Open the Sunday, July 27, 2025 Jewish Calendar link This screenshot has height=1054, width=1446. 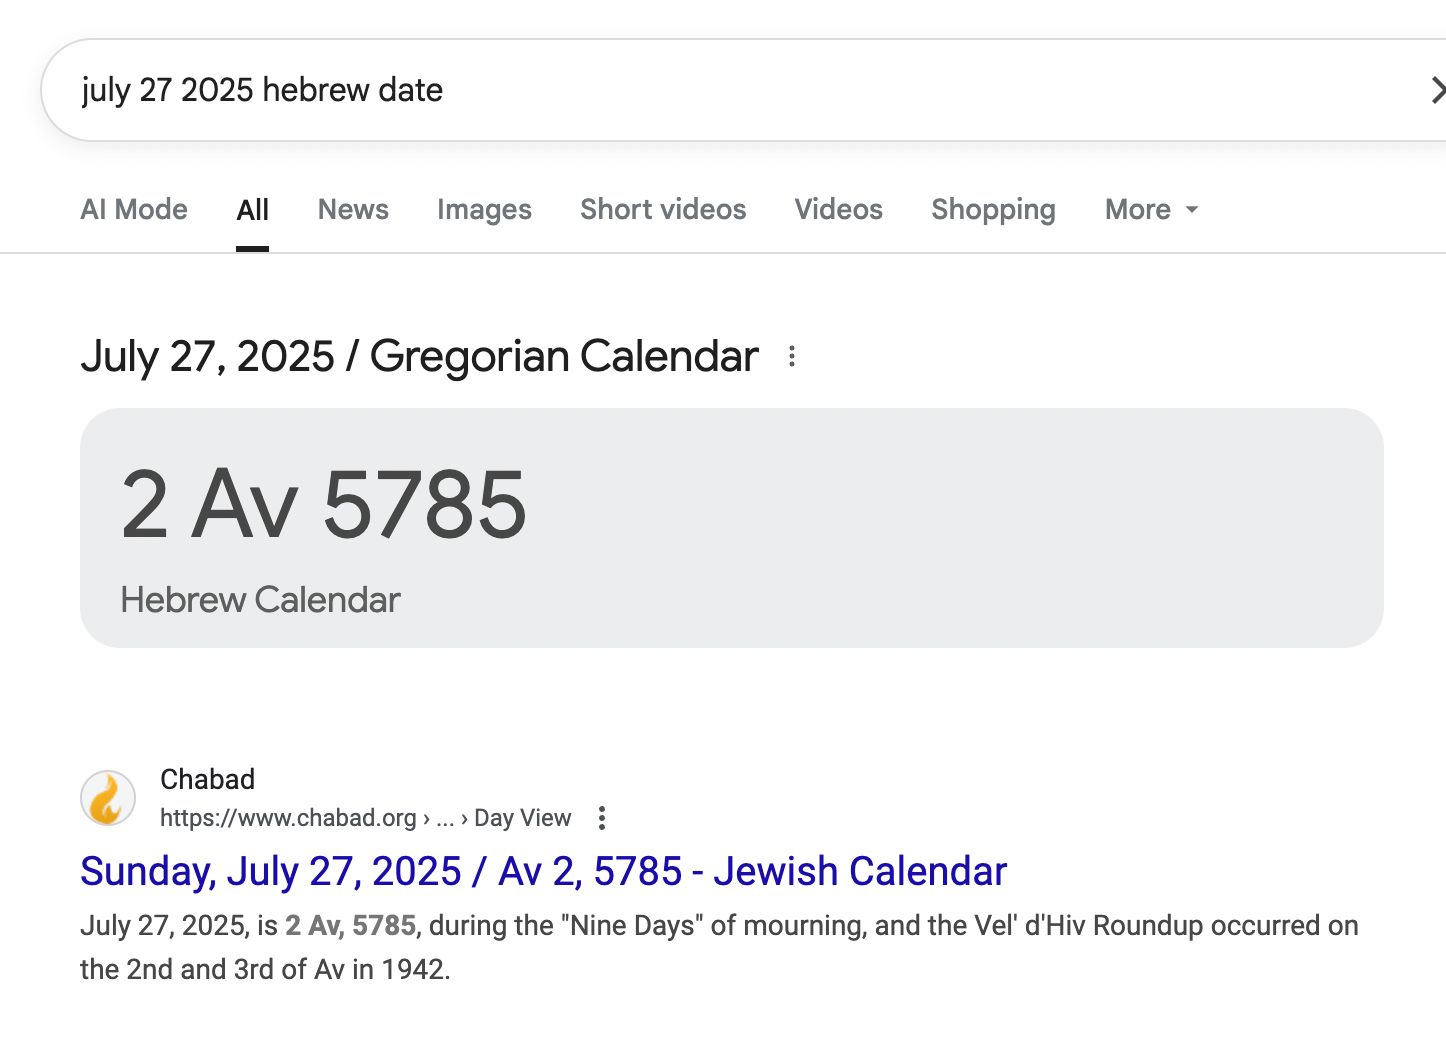coord(543,872)
